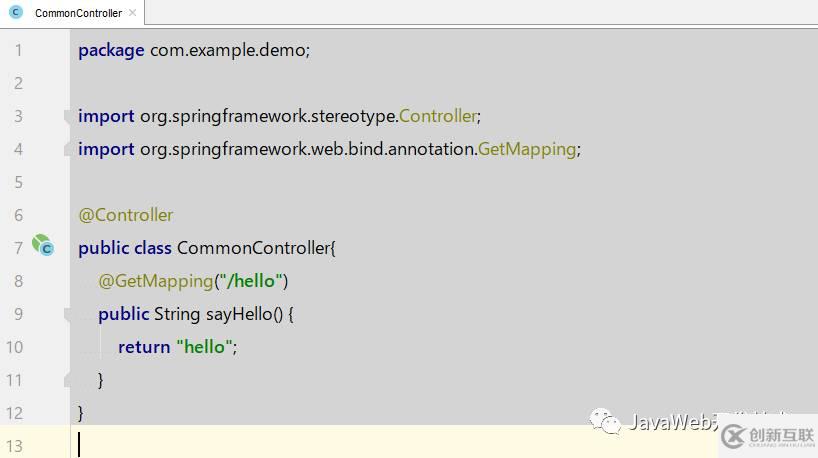This screenshot has width=818, height=458.
Task: Place cursor on empty line 13
Action: 300,444
